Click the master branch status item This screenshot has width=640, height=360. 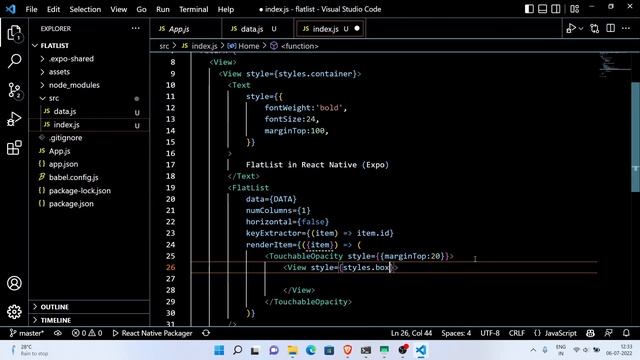pos(27,333)
